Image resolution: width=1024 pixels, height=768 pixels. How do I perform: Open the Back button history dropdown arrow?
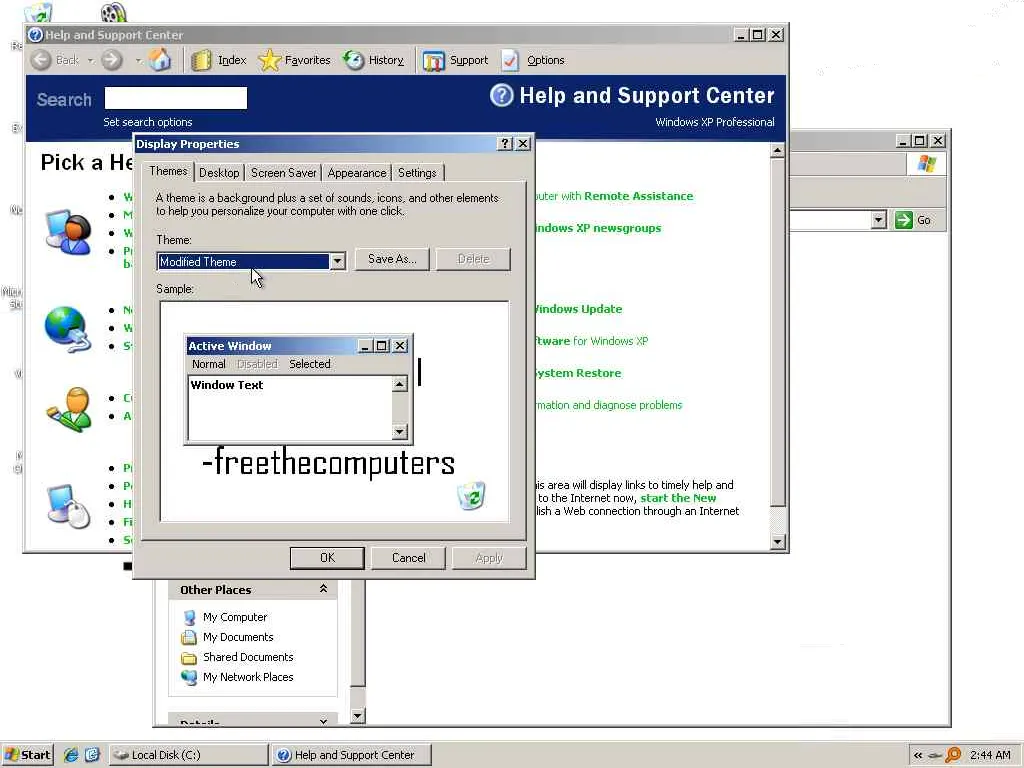coord(90,61)
